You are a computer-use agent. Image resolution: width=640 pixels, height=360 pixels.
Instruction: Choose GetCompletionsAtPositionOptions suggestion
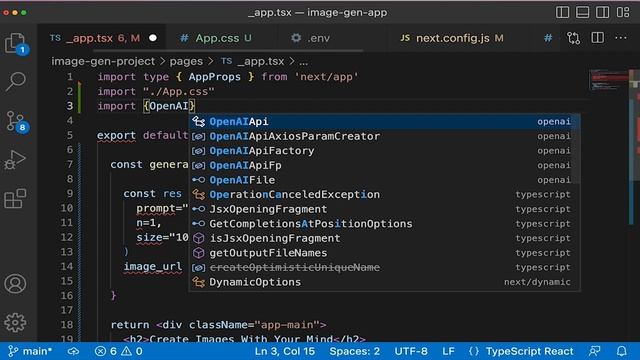tap(384, 224)
